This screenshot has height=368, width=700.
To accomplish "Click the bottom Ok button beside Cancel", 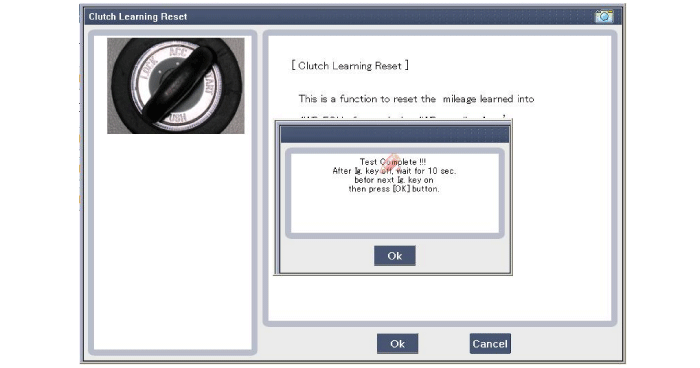I will pyautogui.click(x=397, y=344).
